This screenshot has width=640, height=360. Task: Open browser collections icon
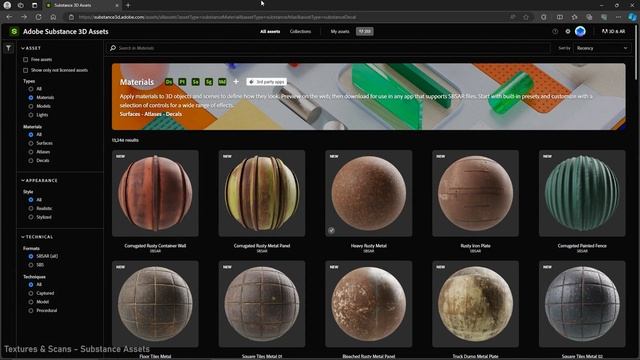[x=589, y=17]
